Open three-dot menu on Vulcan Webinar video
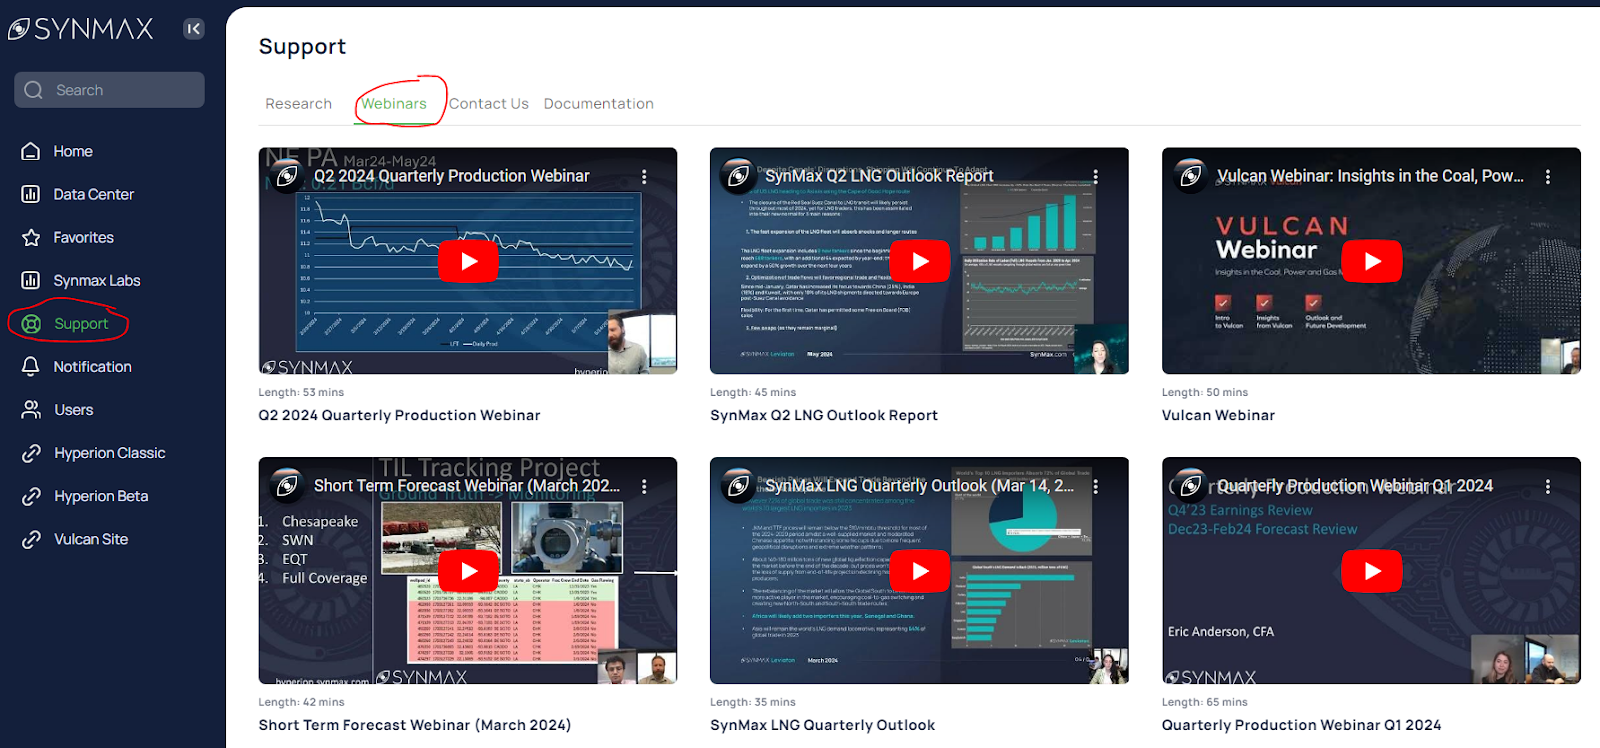 1547,176
